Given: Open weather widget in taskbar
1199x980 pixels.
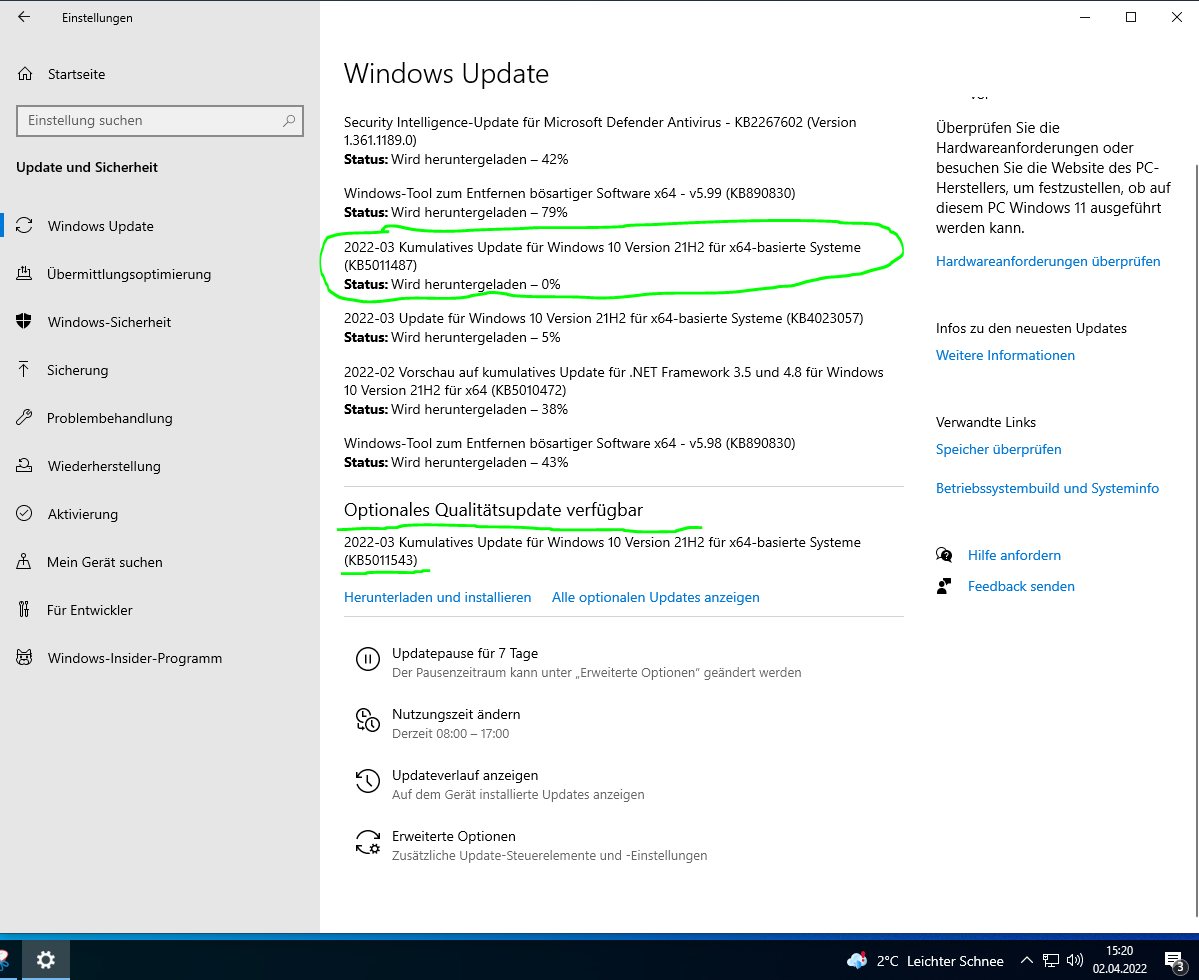Looking at the screenshot, I should pos(925,961).
